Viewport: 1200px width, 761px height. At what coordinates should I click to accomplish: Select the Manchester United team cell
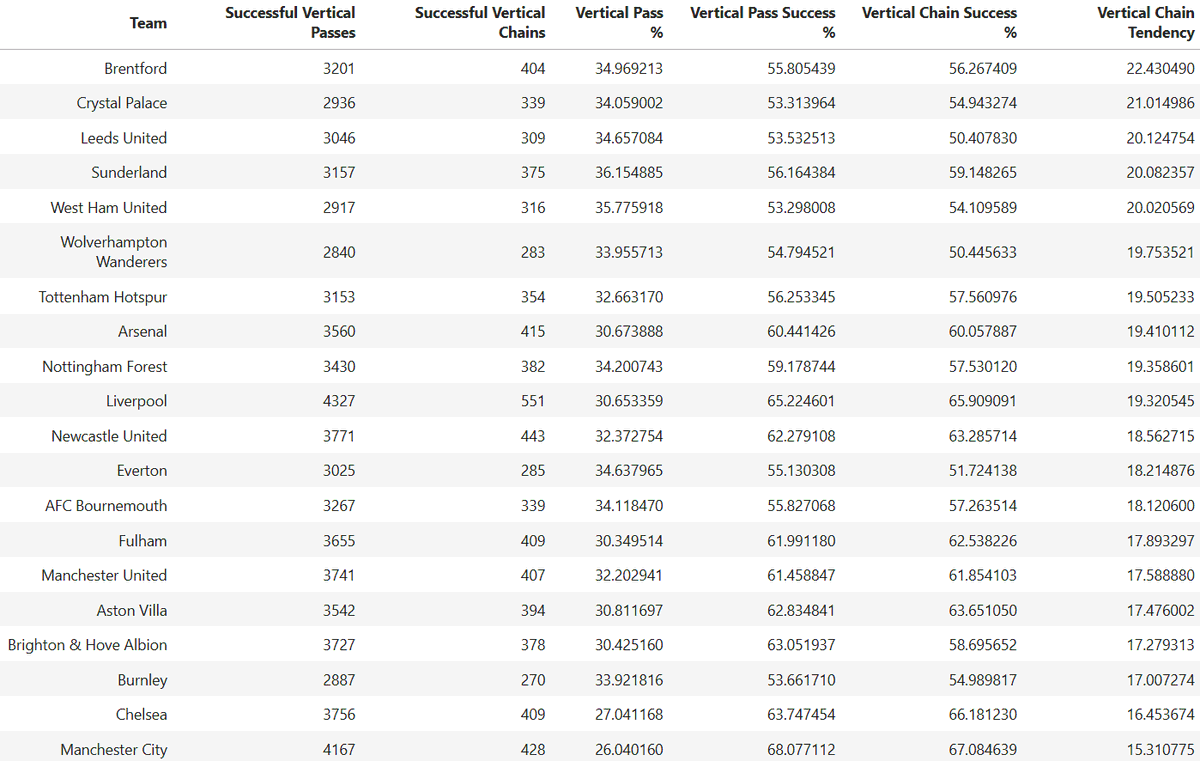tap(104, 576)
